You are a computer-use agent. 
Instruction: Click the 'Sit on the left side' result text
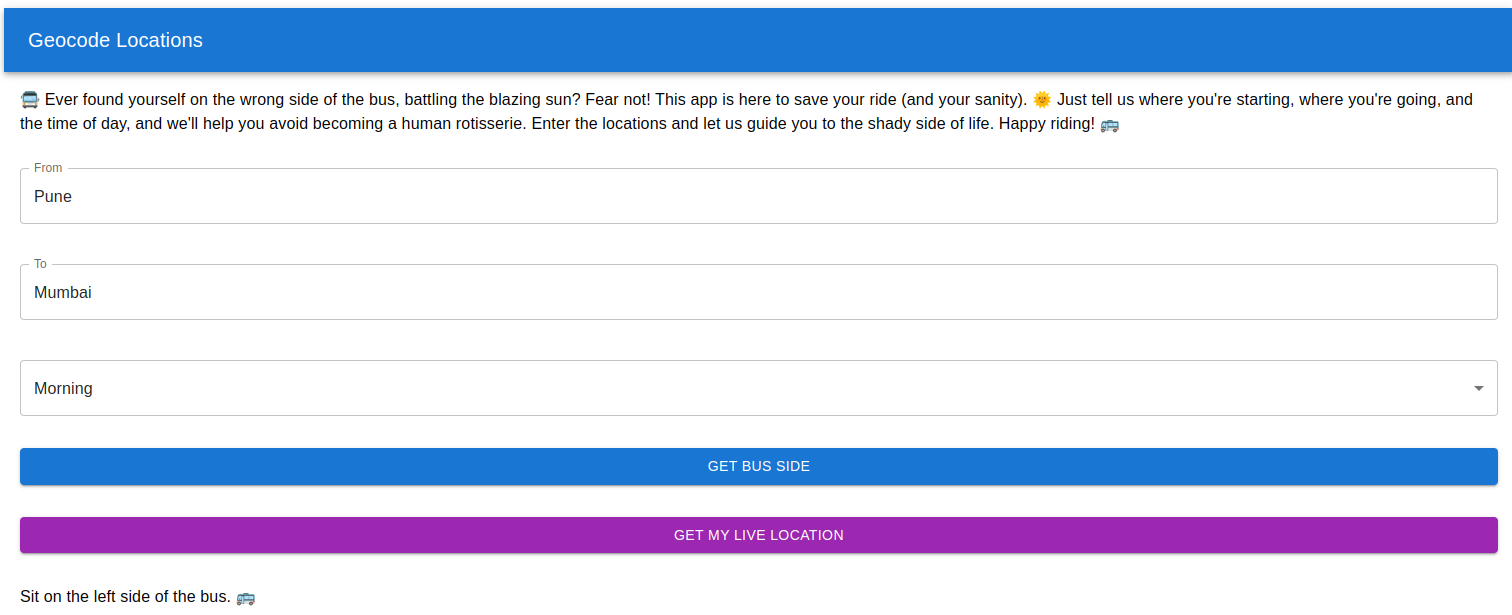click(x=125, y=597)
